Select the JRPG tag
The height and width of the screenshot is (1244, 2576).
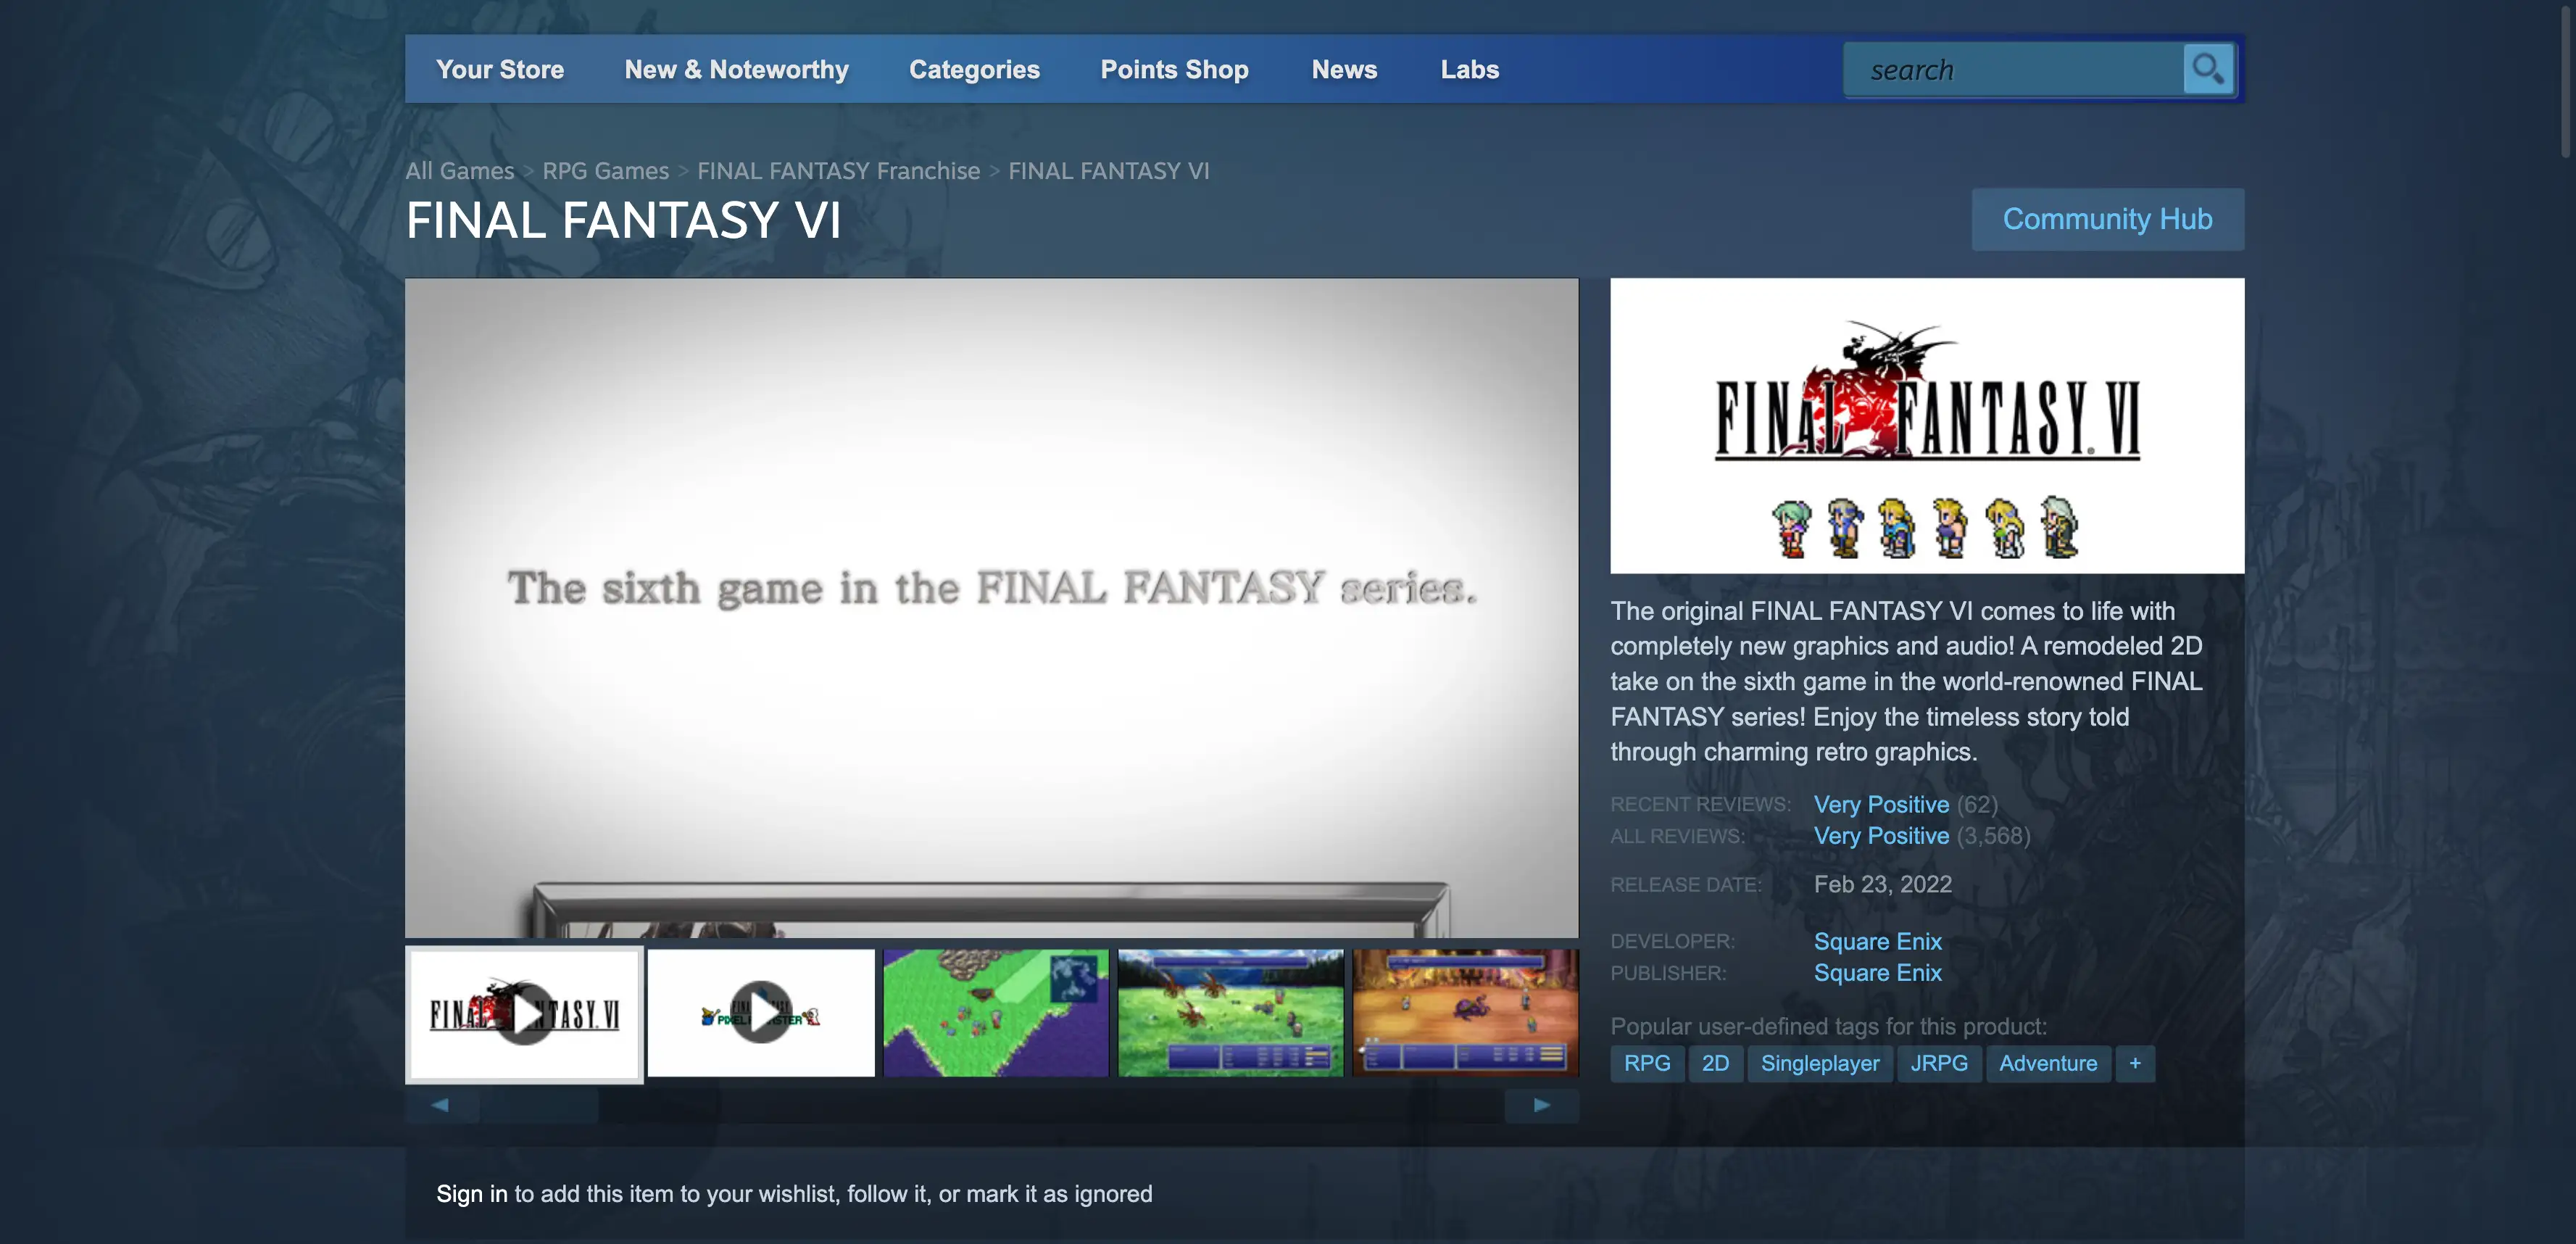click(1939, 1063)
